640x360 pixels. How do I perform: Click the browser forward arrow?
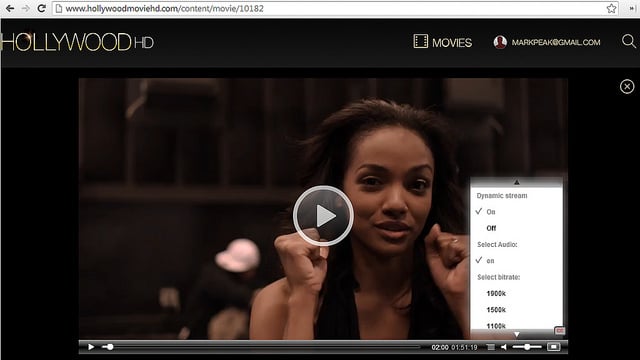pyautogui.click(x=25, y=8)
